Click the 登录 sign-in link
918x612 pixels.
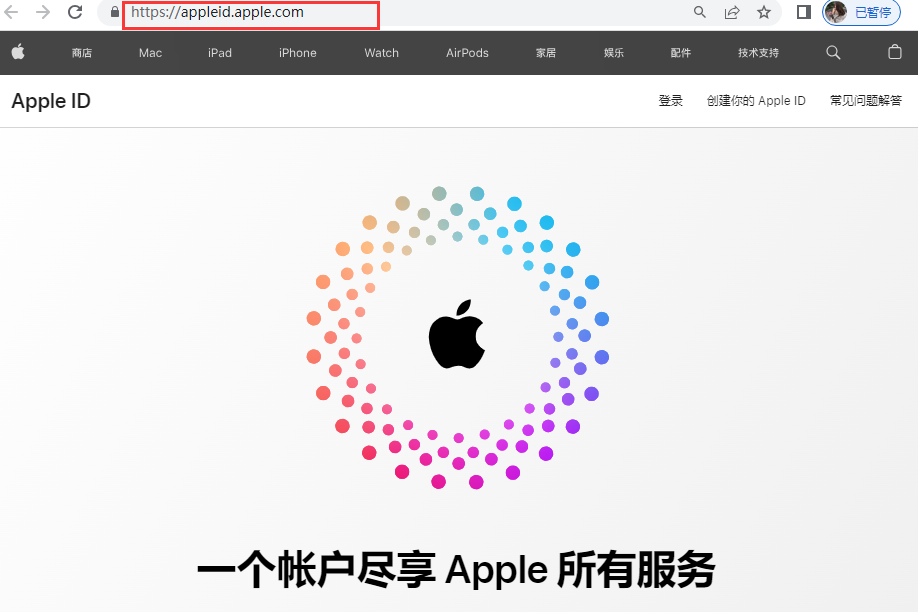(x=670, y=101)
